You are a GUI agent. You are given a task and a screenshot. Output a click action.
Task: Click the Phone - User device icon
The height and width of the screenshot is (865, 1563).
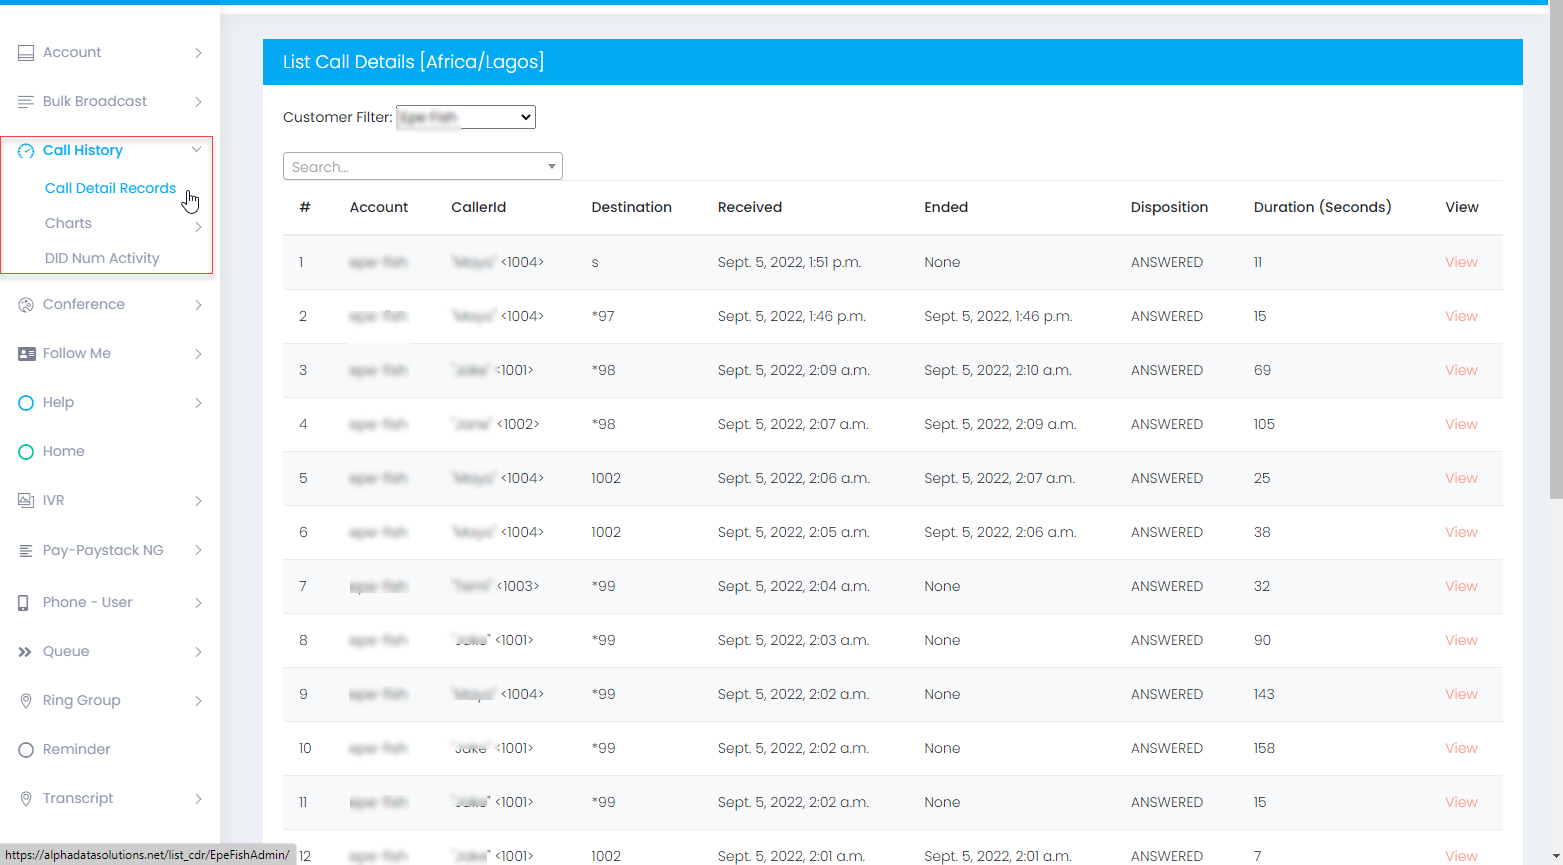coord(24,603)
